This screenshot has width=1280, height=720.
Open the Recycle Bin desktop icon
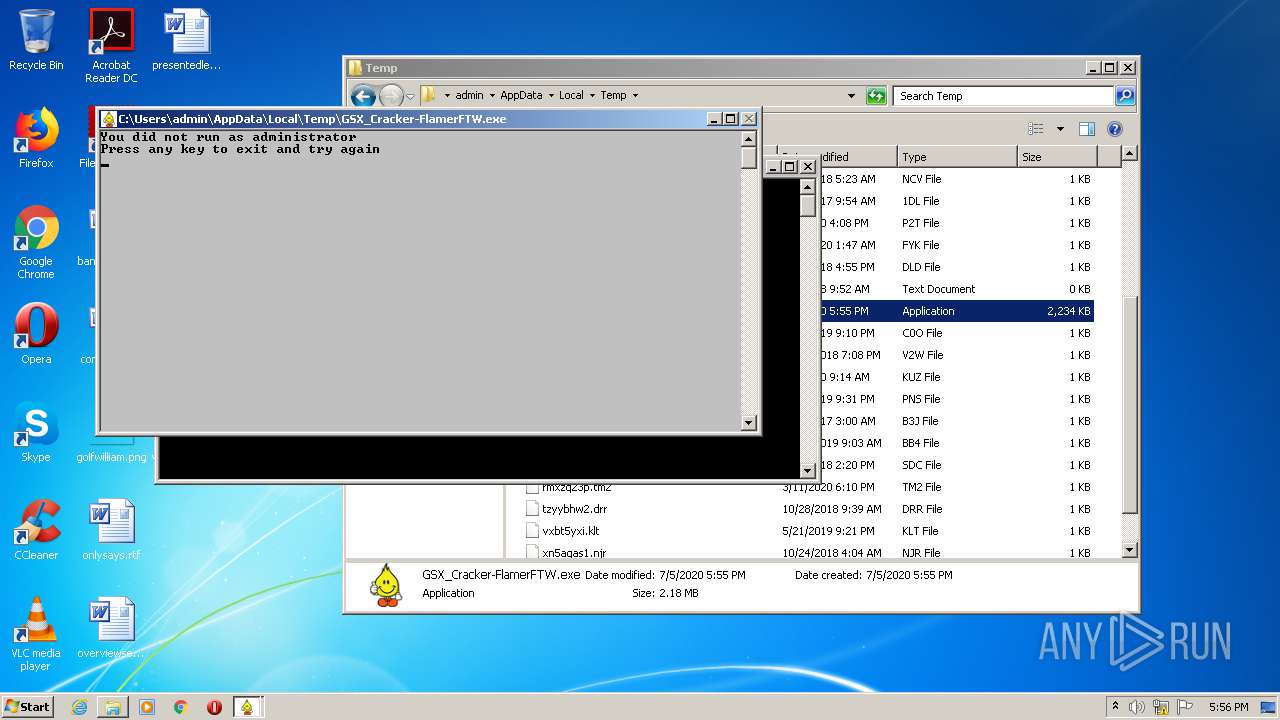click(36, 40)
